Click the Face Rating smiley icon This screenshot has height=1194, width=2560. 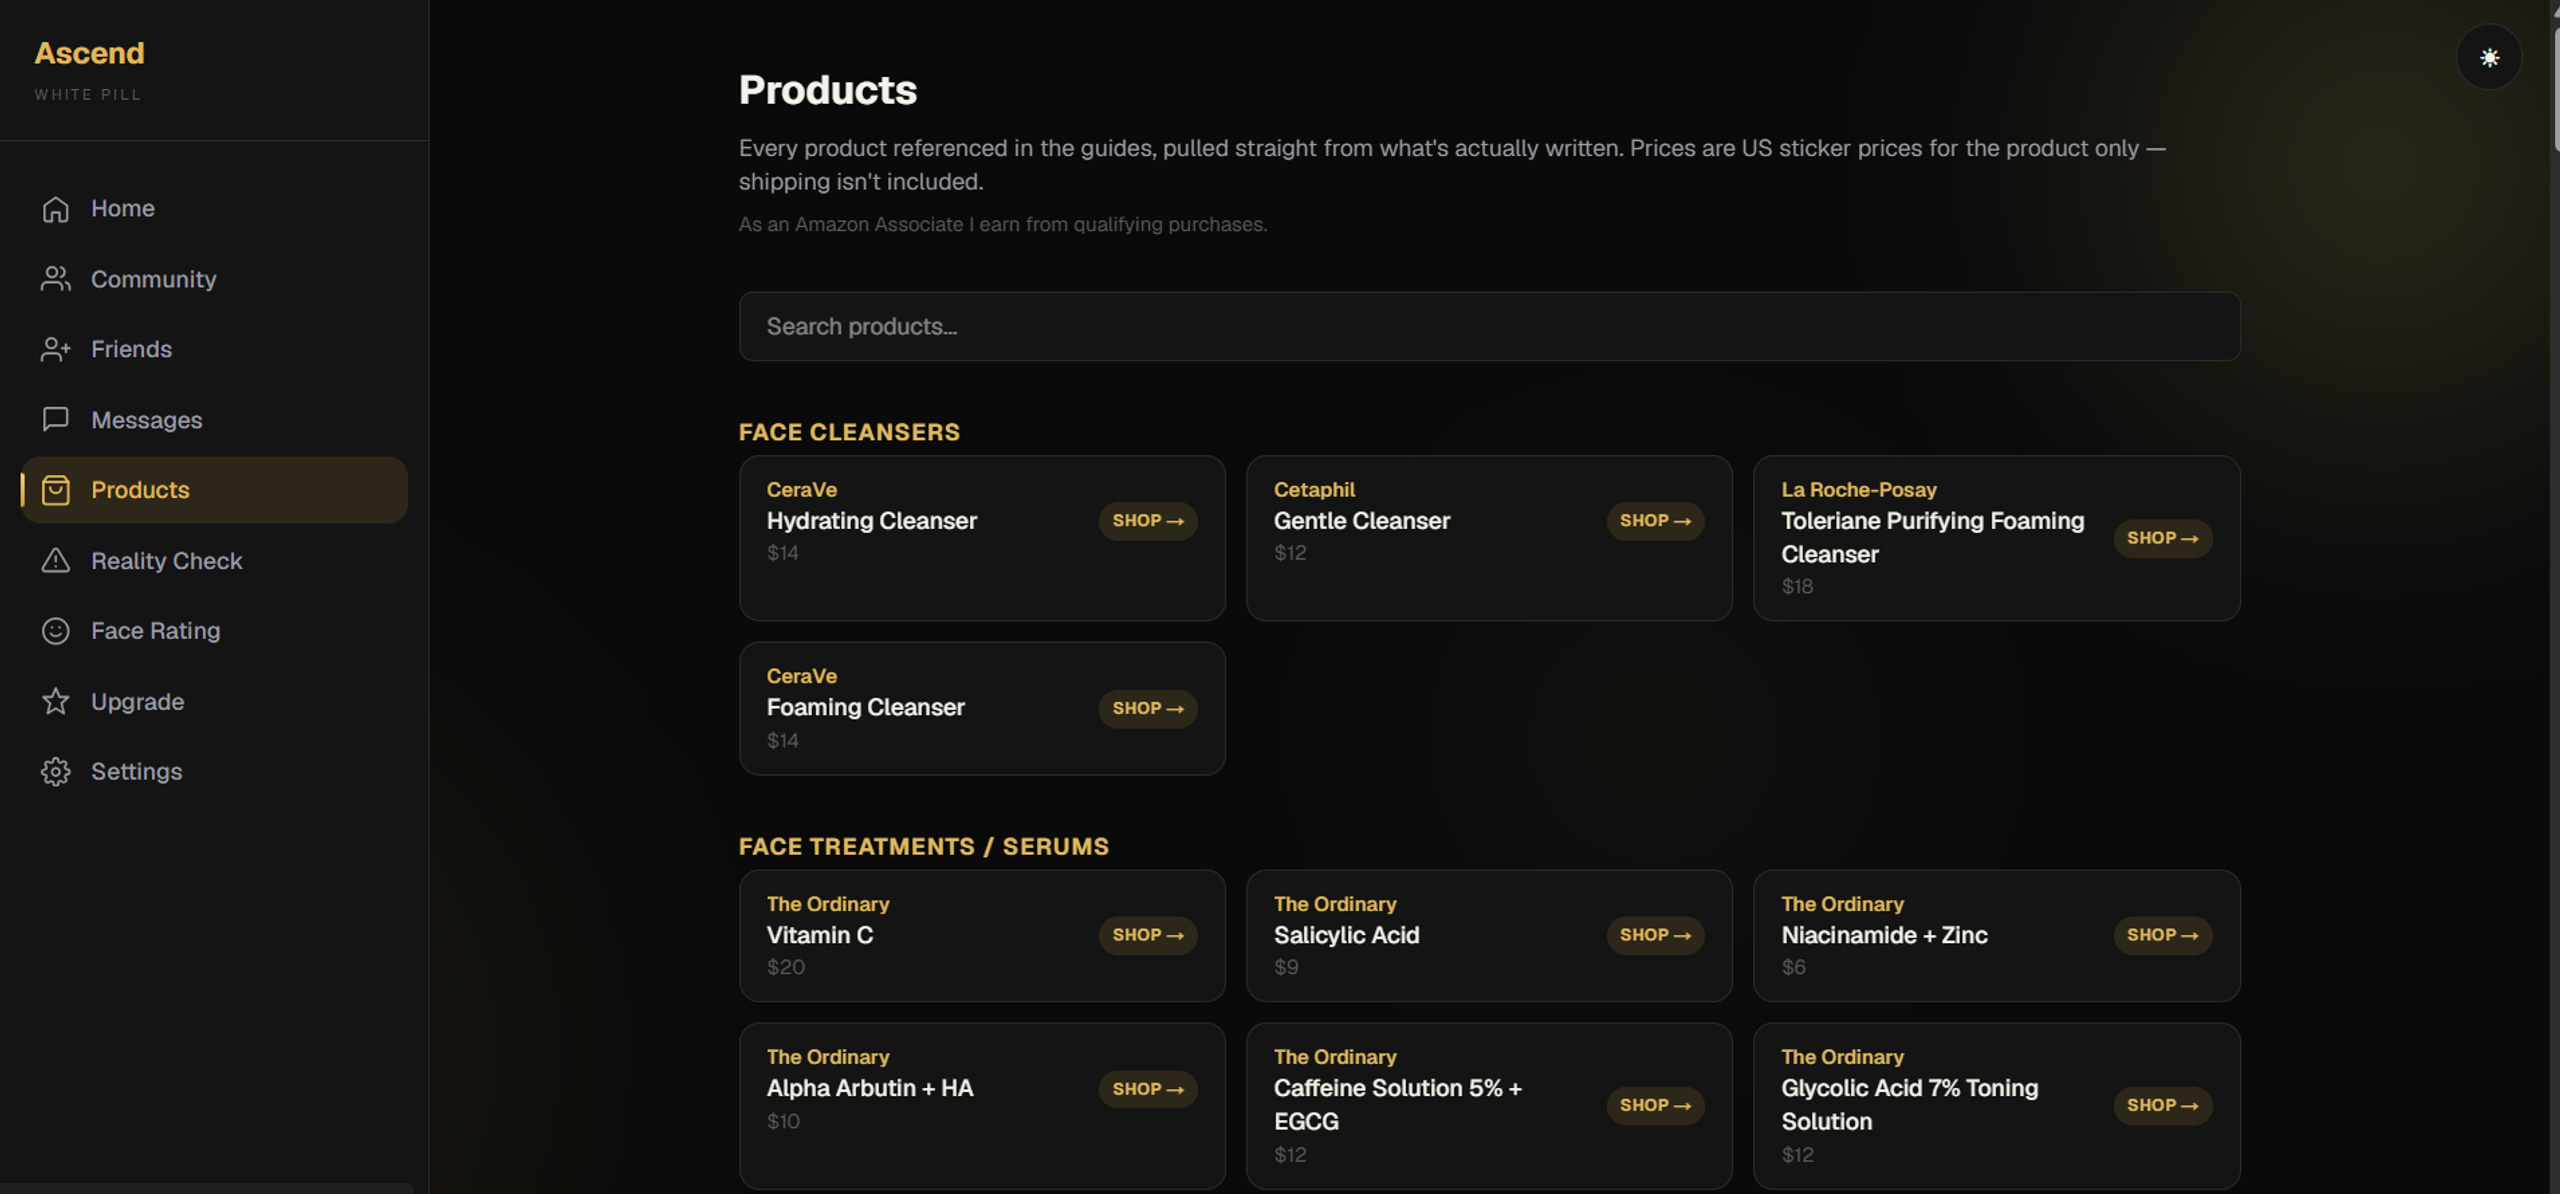tap(56, 631)
